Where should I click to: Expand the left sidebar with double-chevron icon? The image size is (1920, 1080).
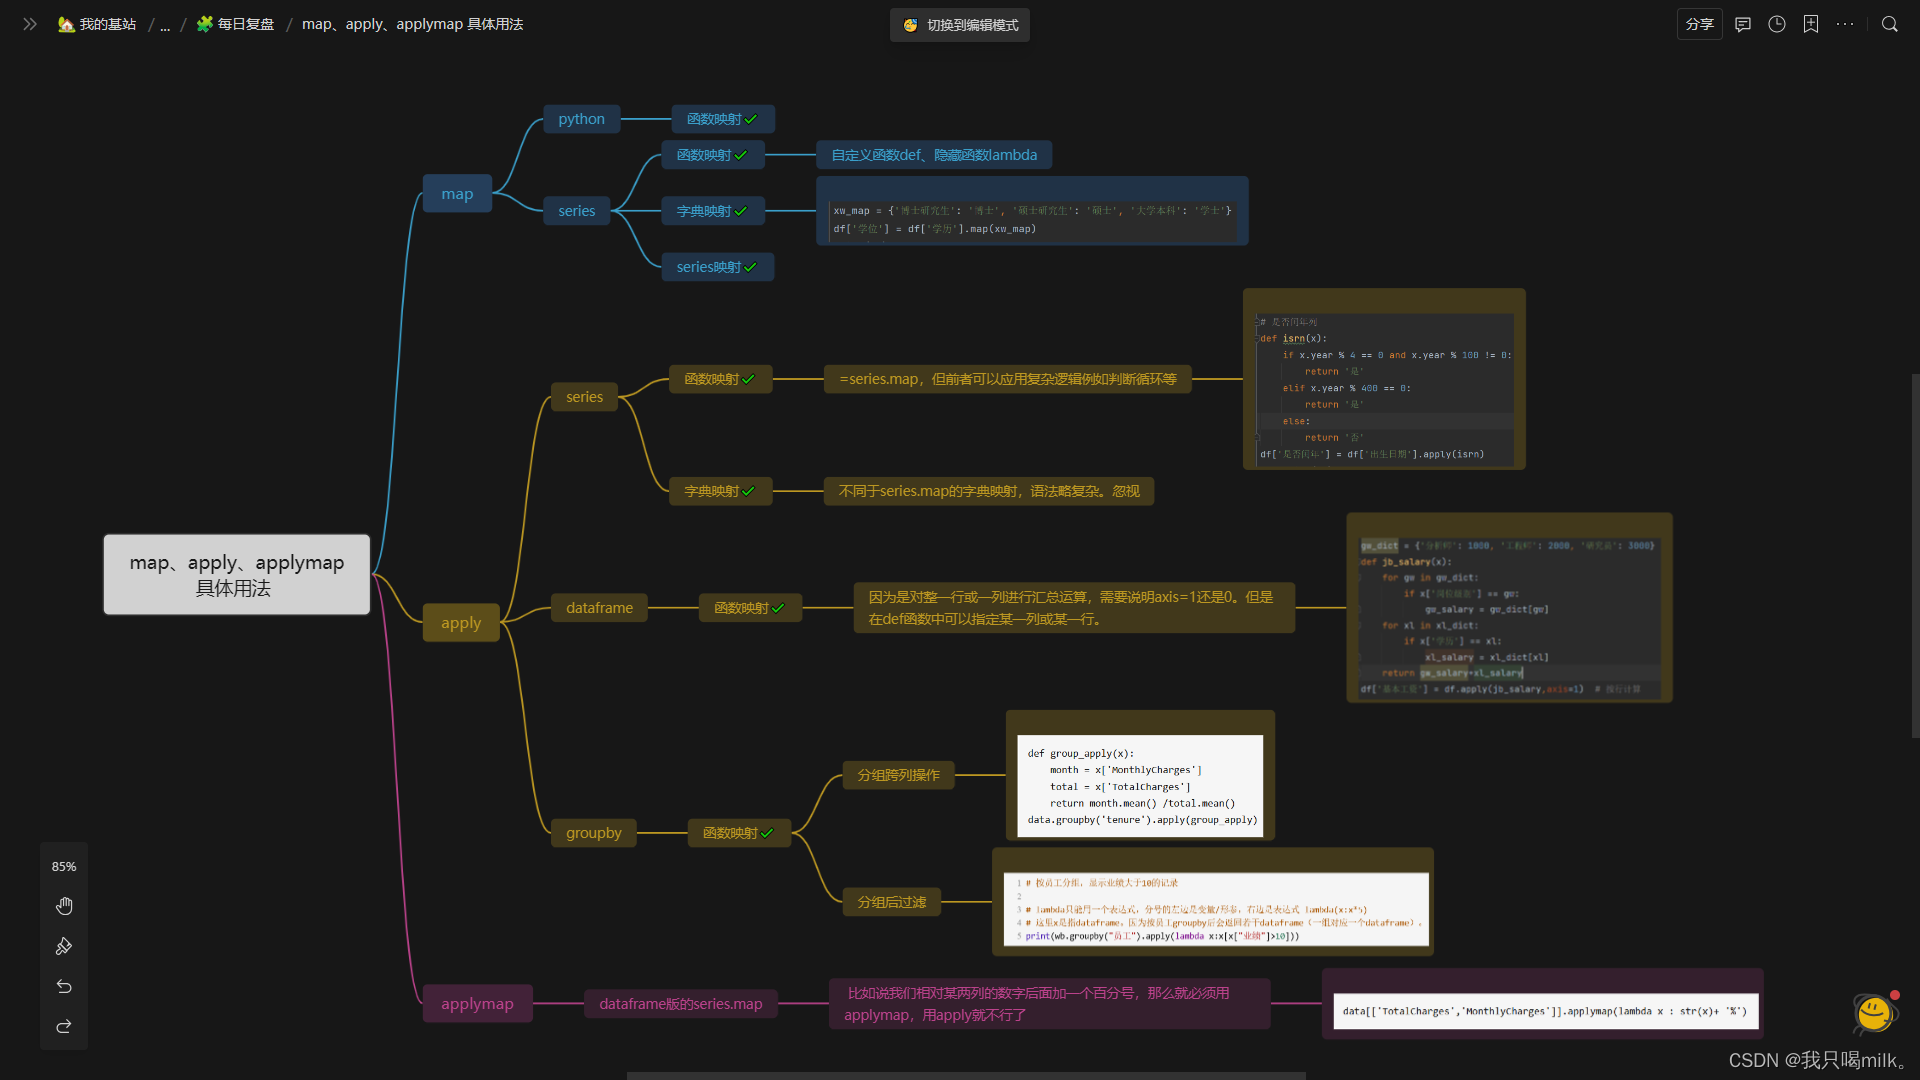30,24
